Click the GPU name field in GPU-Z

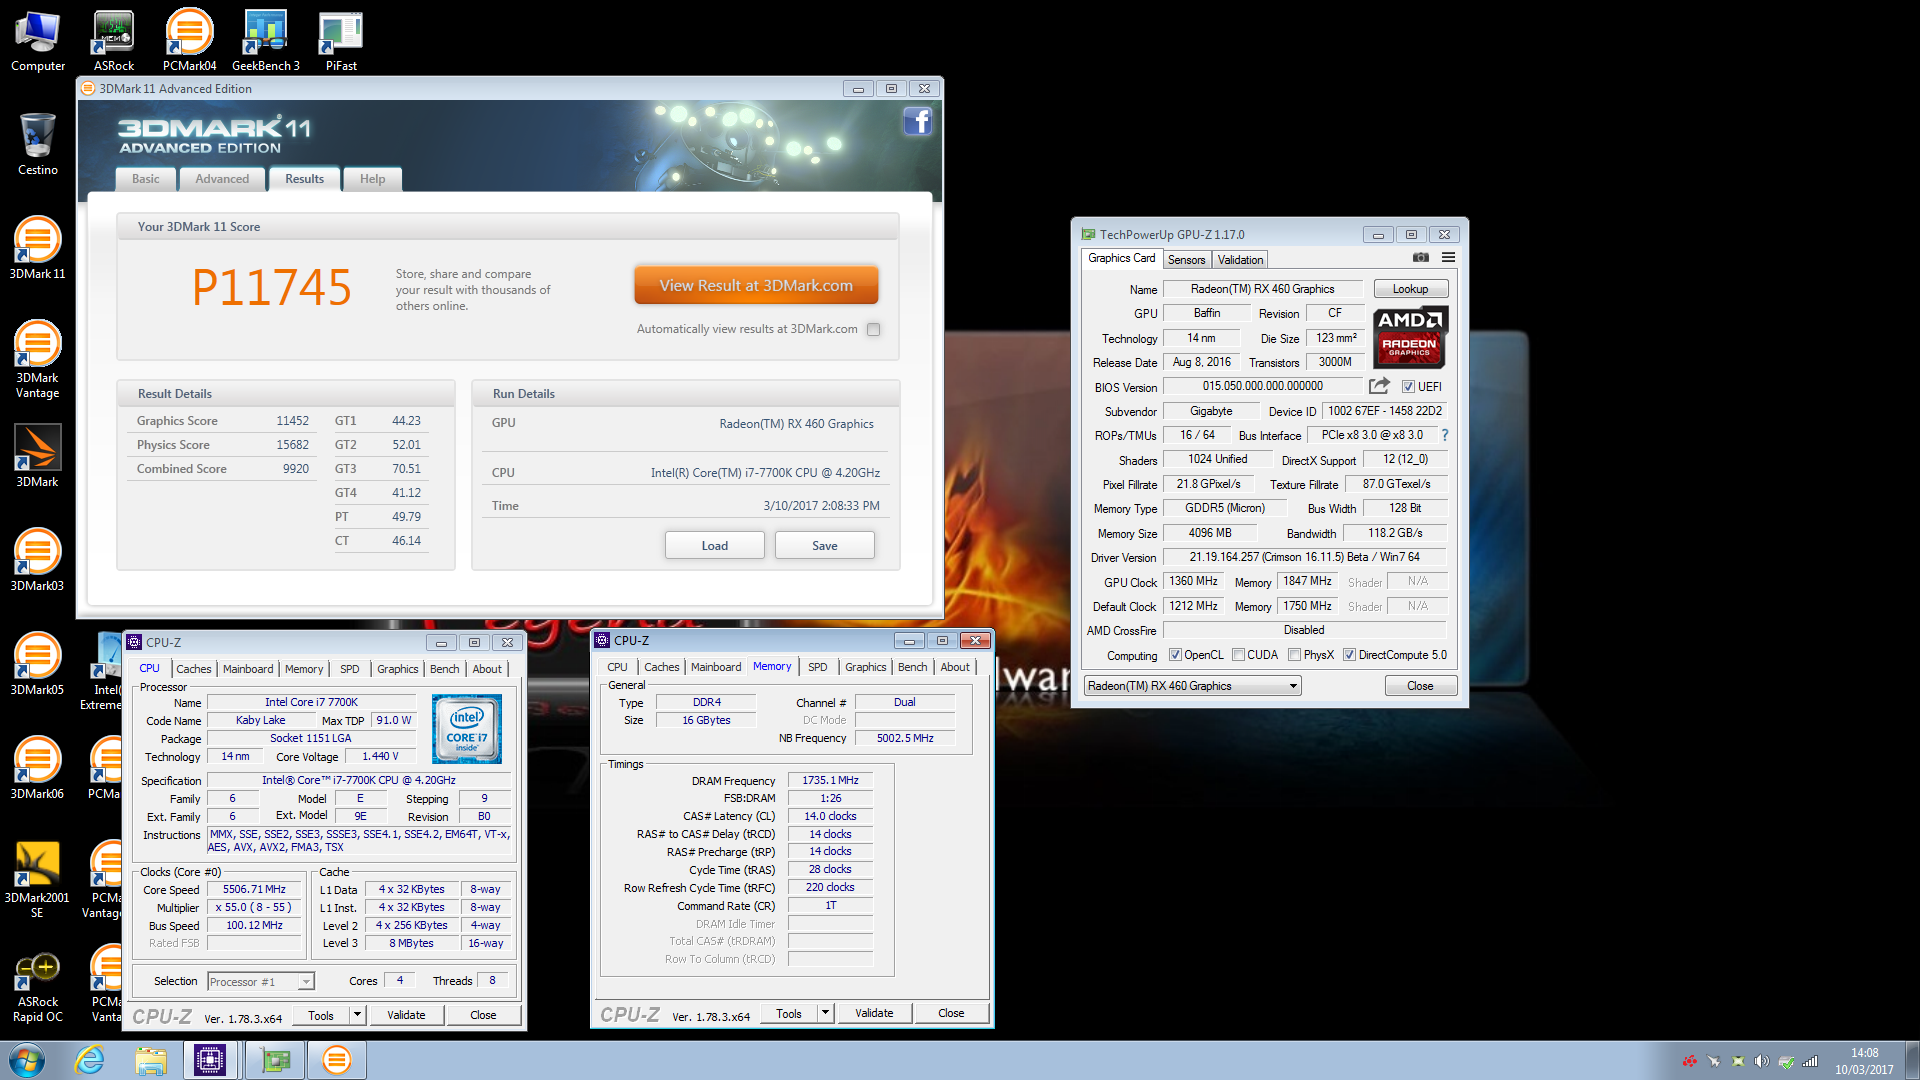pos(1262,289)
